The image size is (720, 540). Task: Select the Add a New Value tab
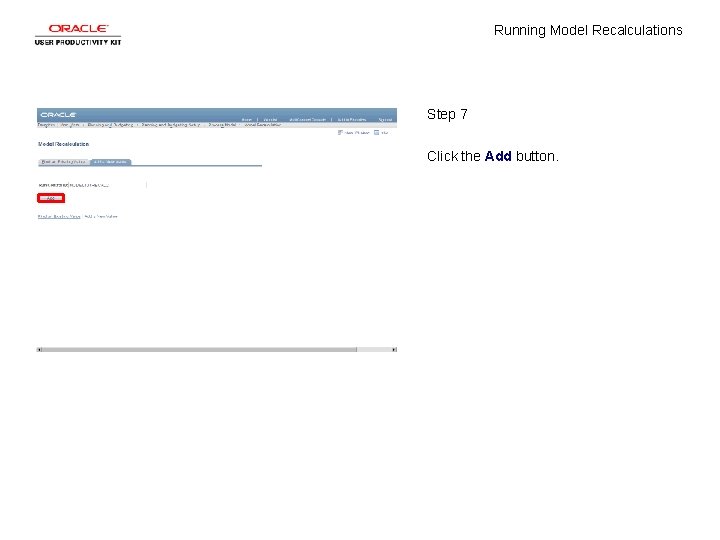(111, 162)
